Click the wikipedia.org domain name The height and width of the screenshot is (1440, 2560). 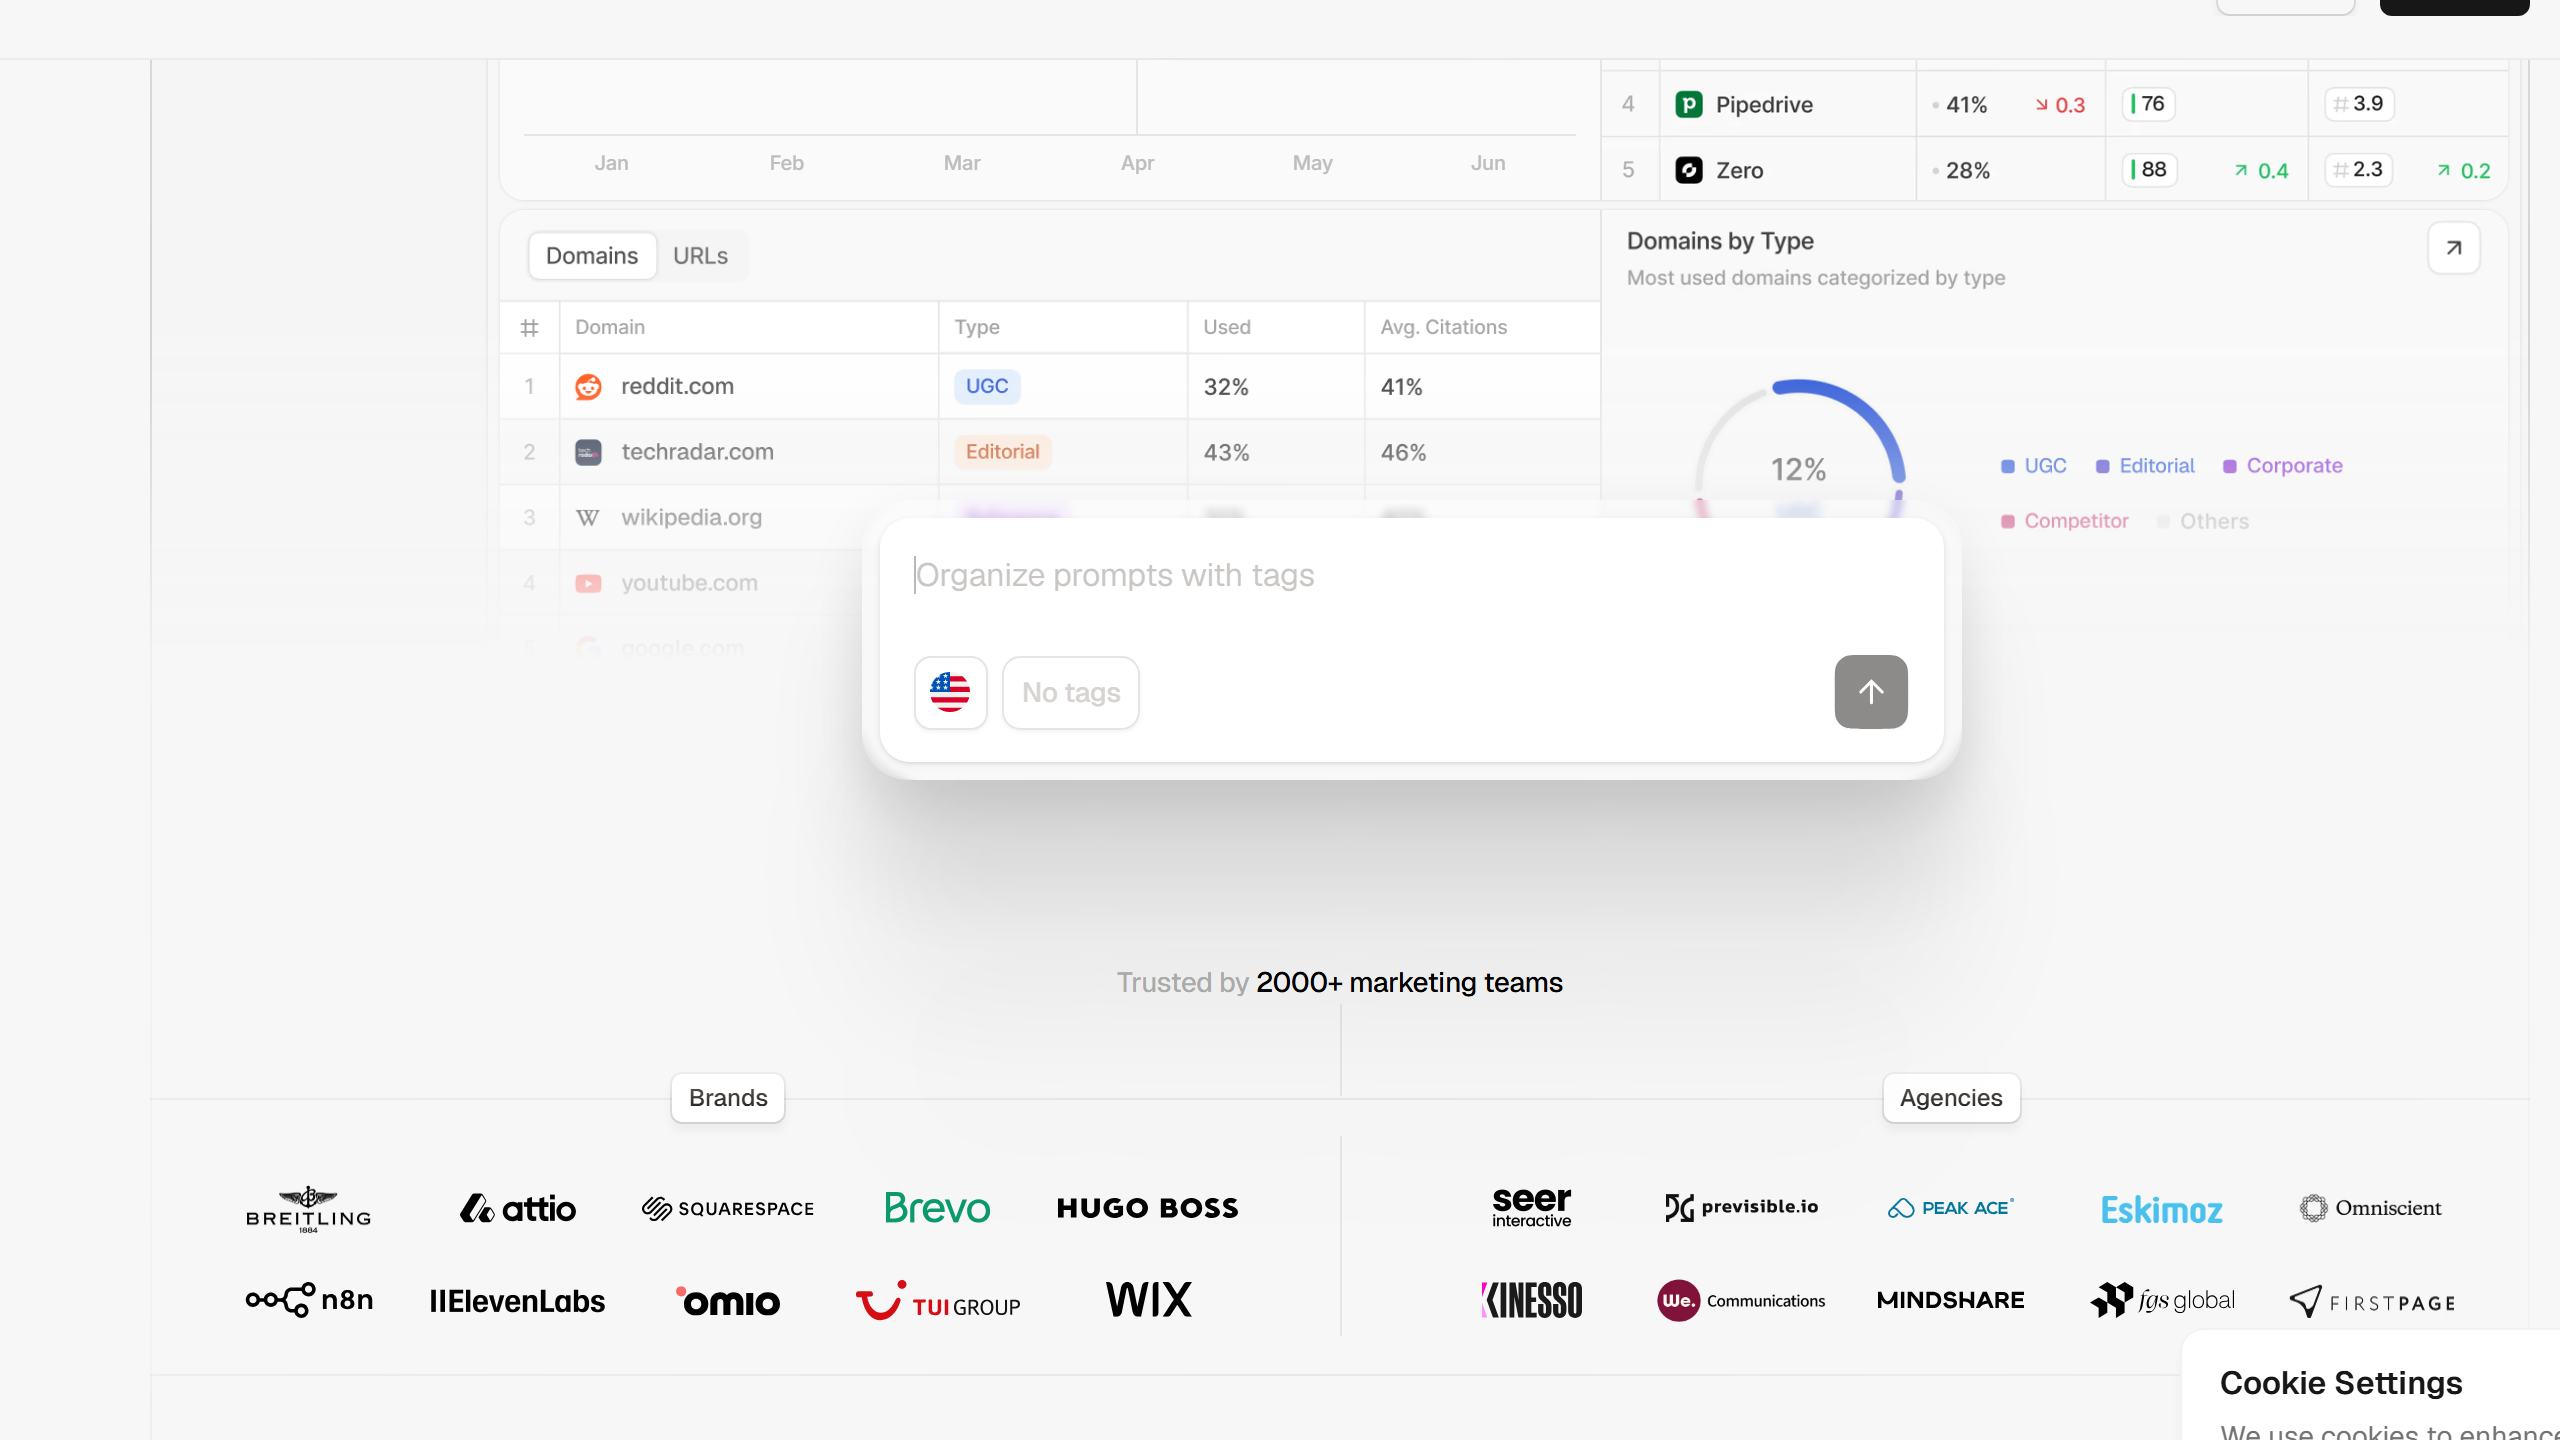691,518
